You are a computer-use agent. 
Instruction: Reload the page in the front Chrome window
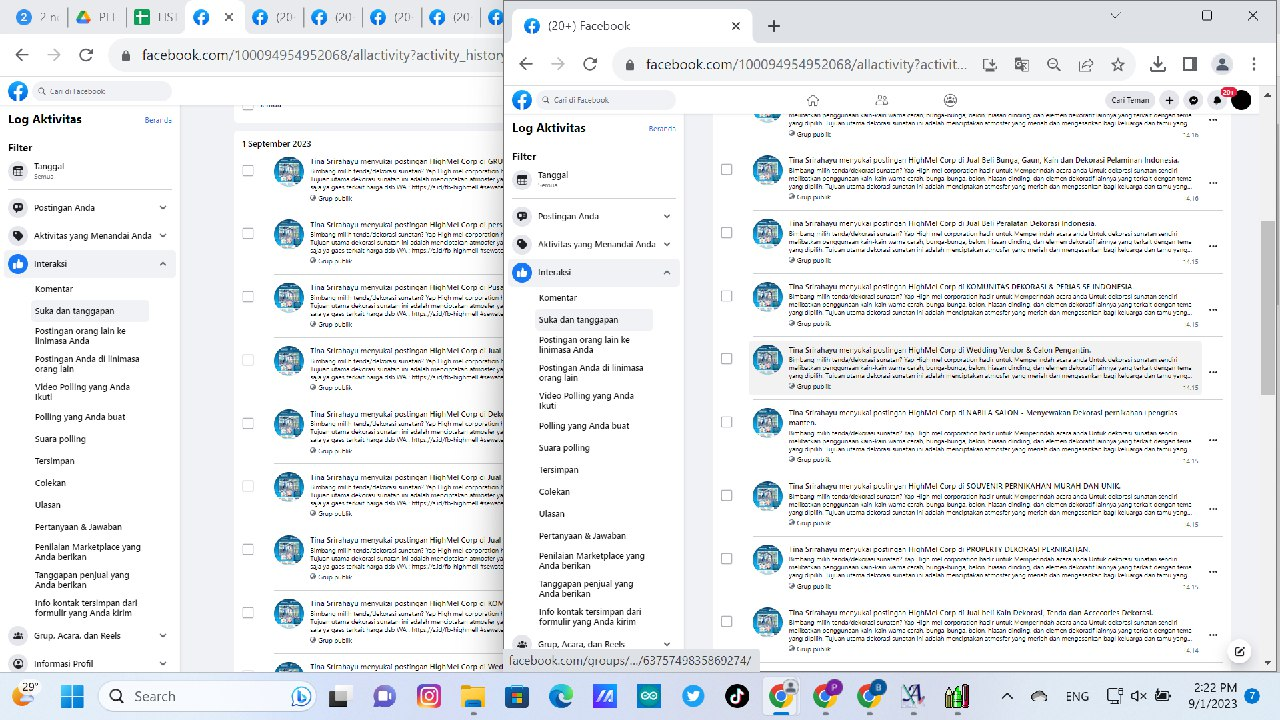(x=590, y=64)
